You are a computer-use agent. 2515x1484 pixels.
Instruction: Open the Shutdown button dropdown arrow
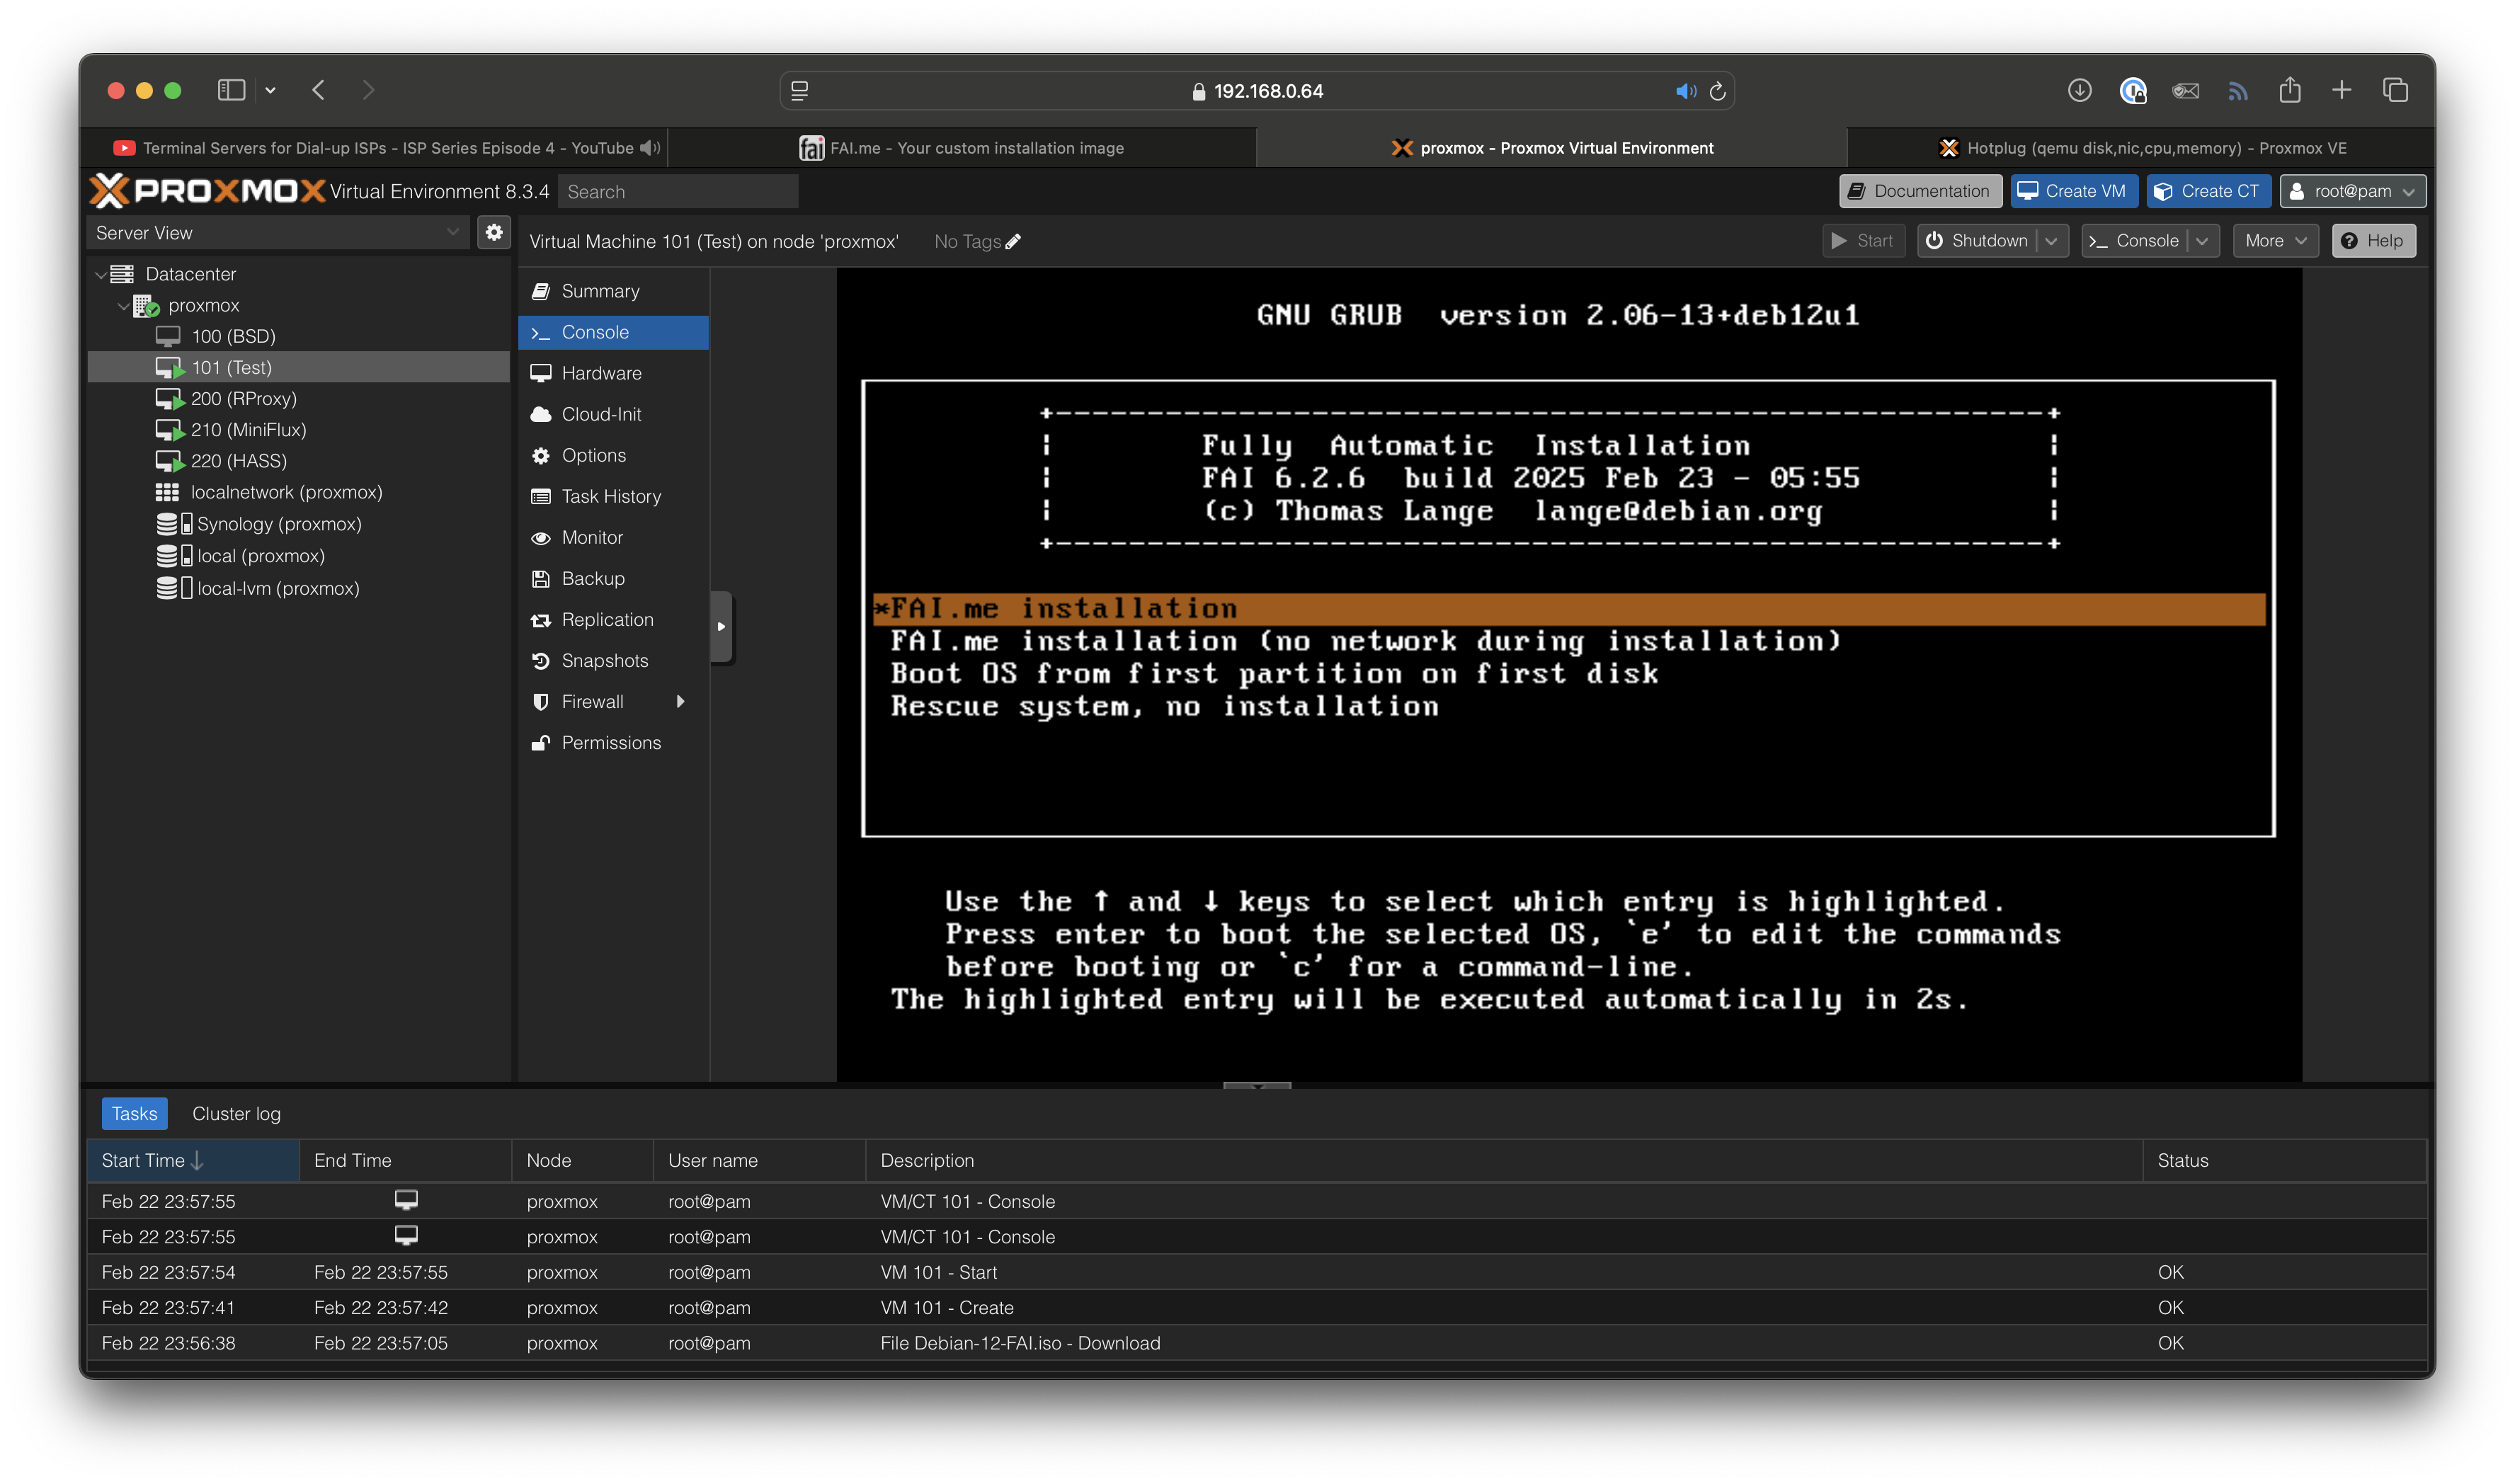click(x=2051, y=241)
